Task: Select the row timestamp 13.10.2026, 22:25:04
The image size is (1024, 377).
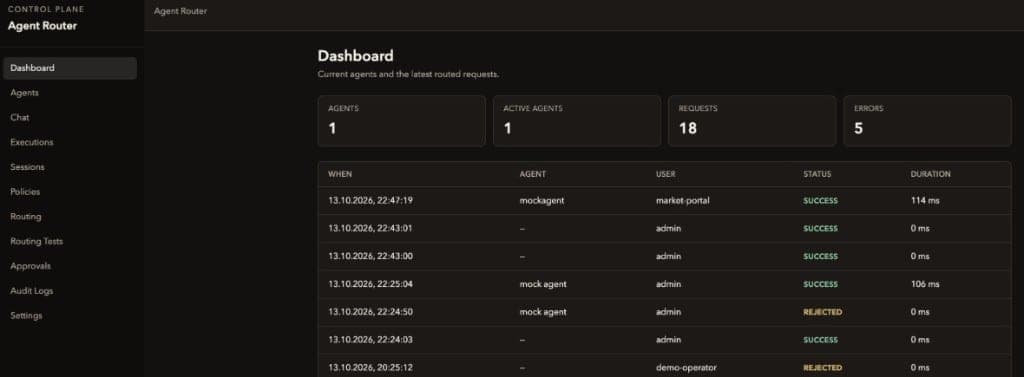Action: (370, 284)
